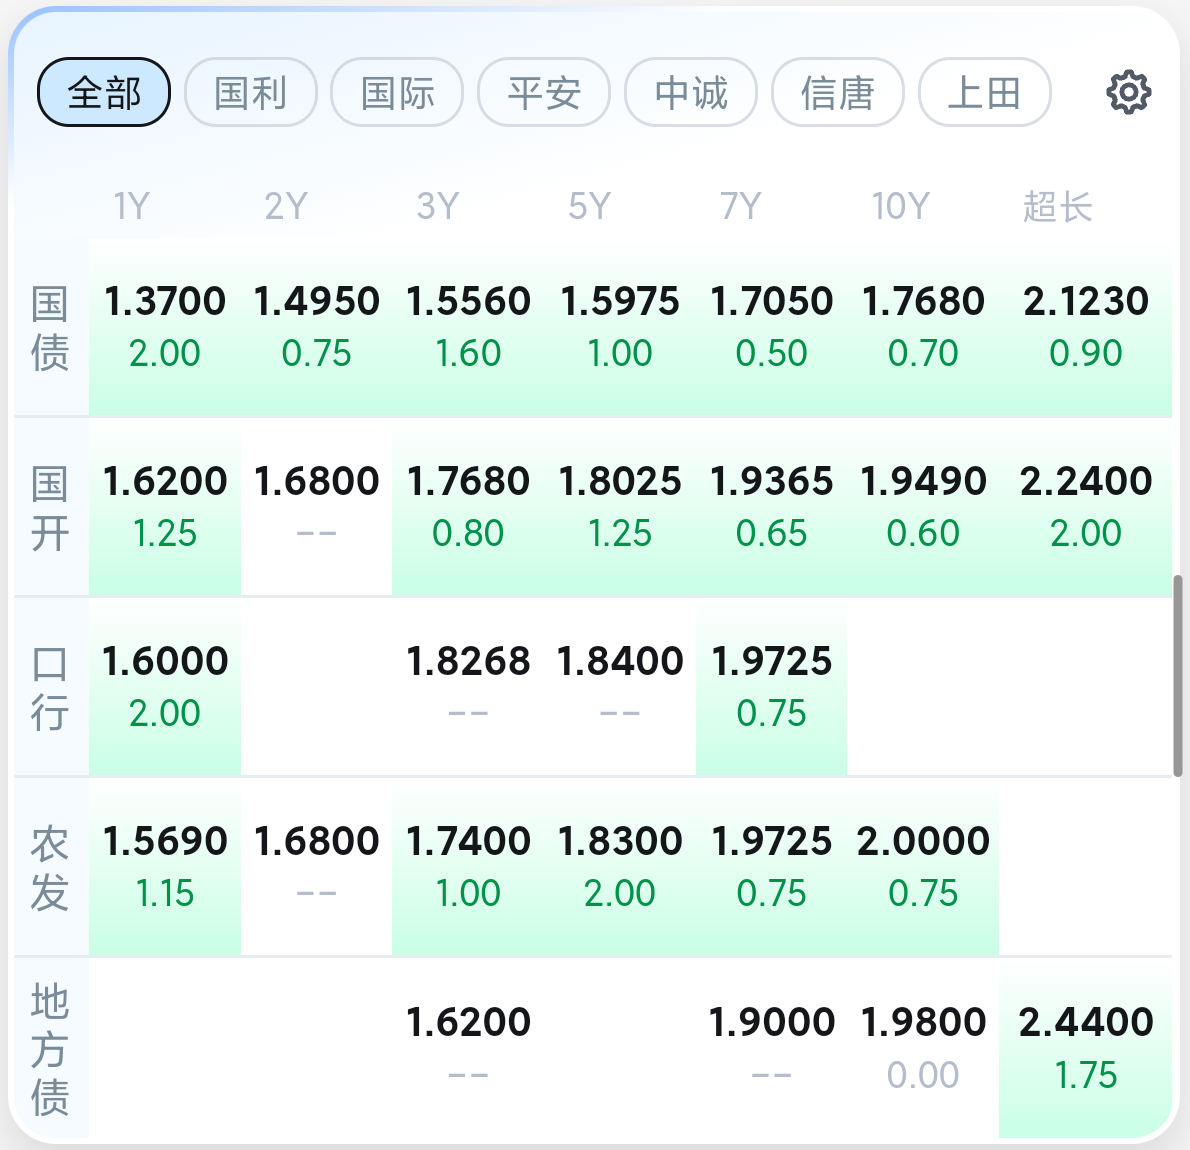
Task: Click the vertical scrollbar thumb
Action: tap(1178, 676)
